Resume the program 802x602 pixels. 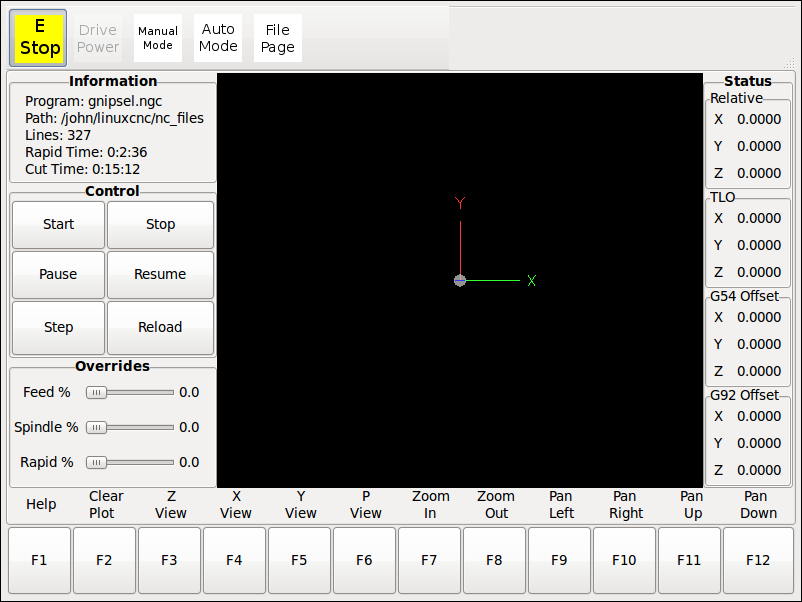(161, 275)
